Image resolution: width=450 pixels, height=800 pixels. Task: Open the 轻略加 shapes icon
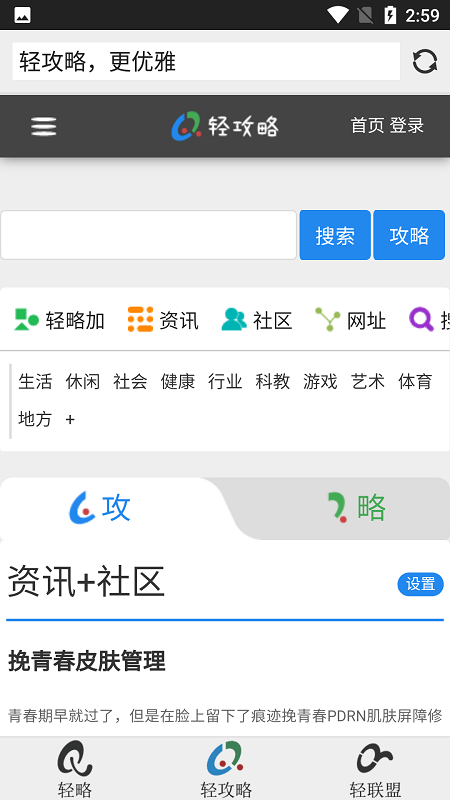27,320
